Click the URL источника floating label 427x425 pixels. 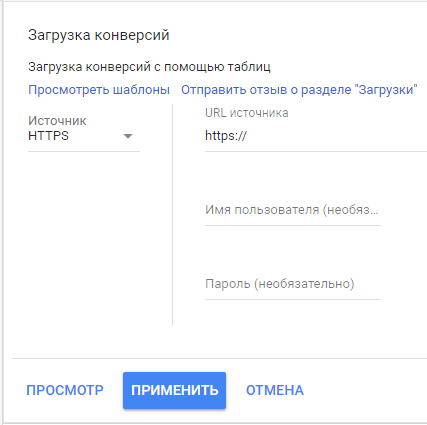tap(247, 113)
